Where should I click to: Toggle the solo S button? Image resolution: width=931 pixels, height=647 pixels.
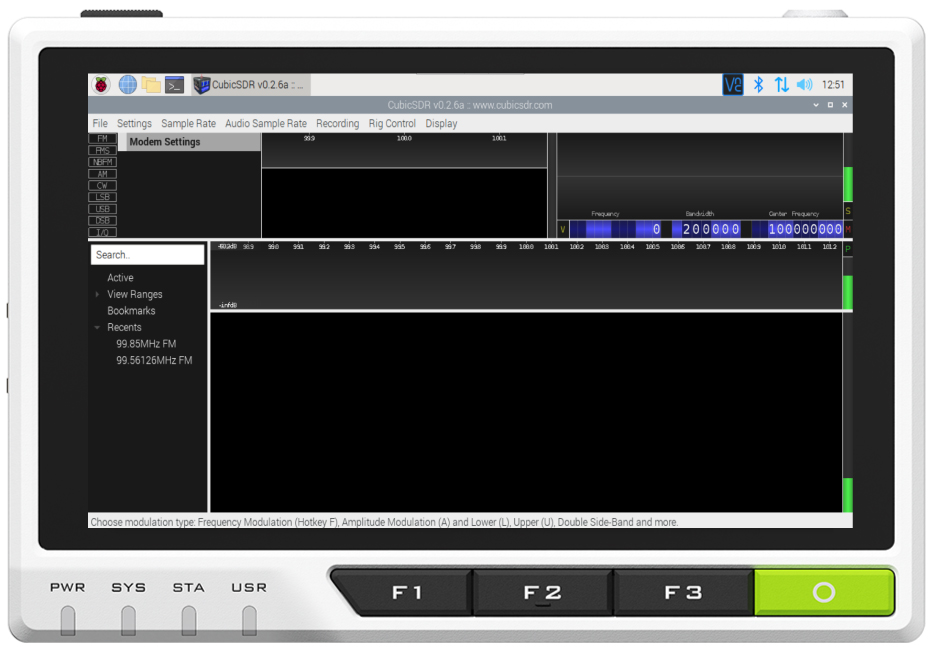[x=848, y=211]
